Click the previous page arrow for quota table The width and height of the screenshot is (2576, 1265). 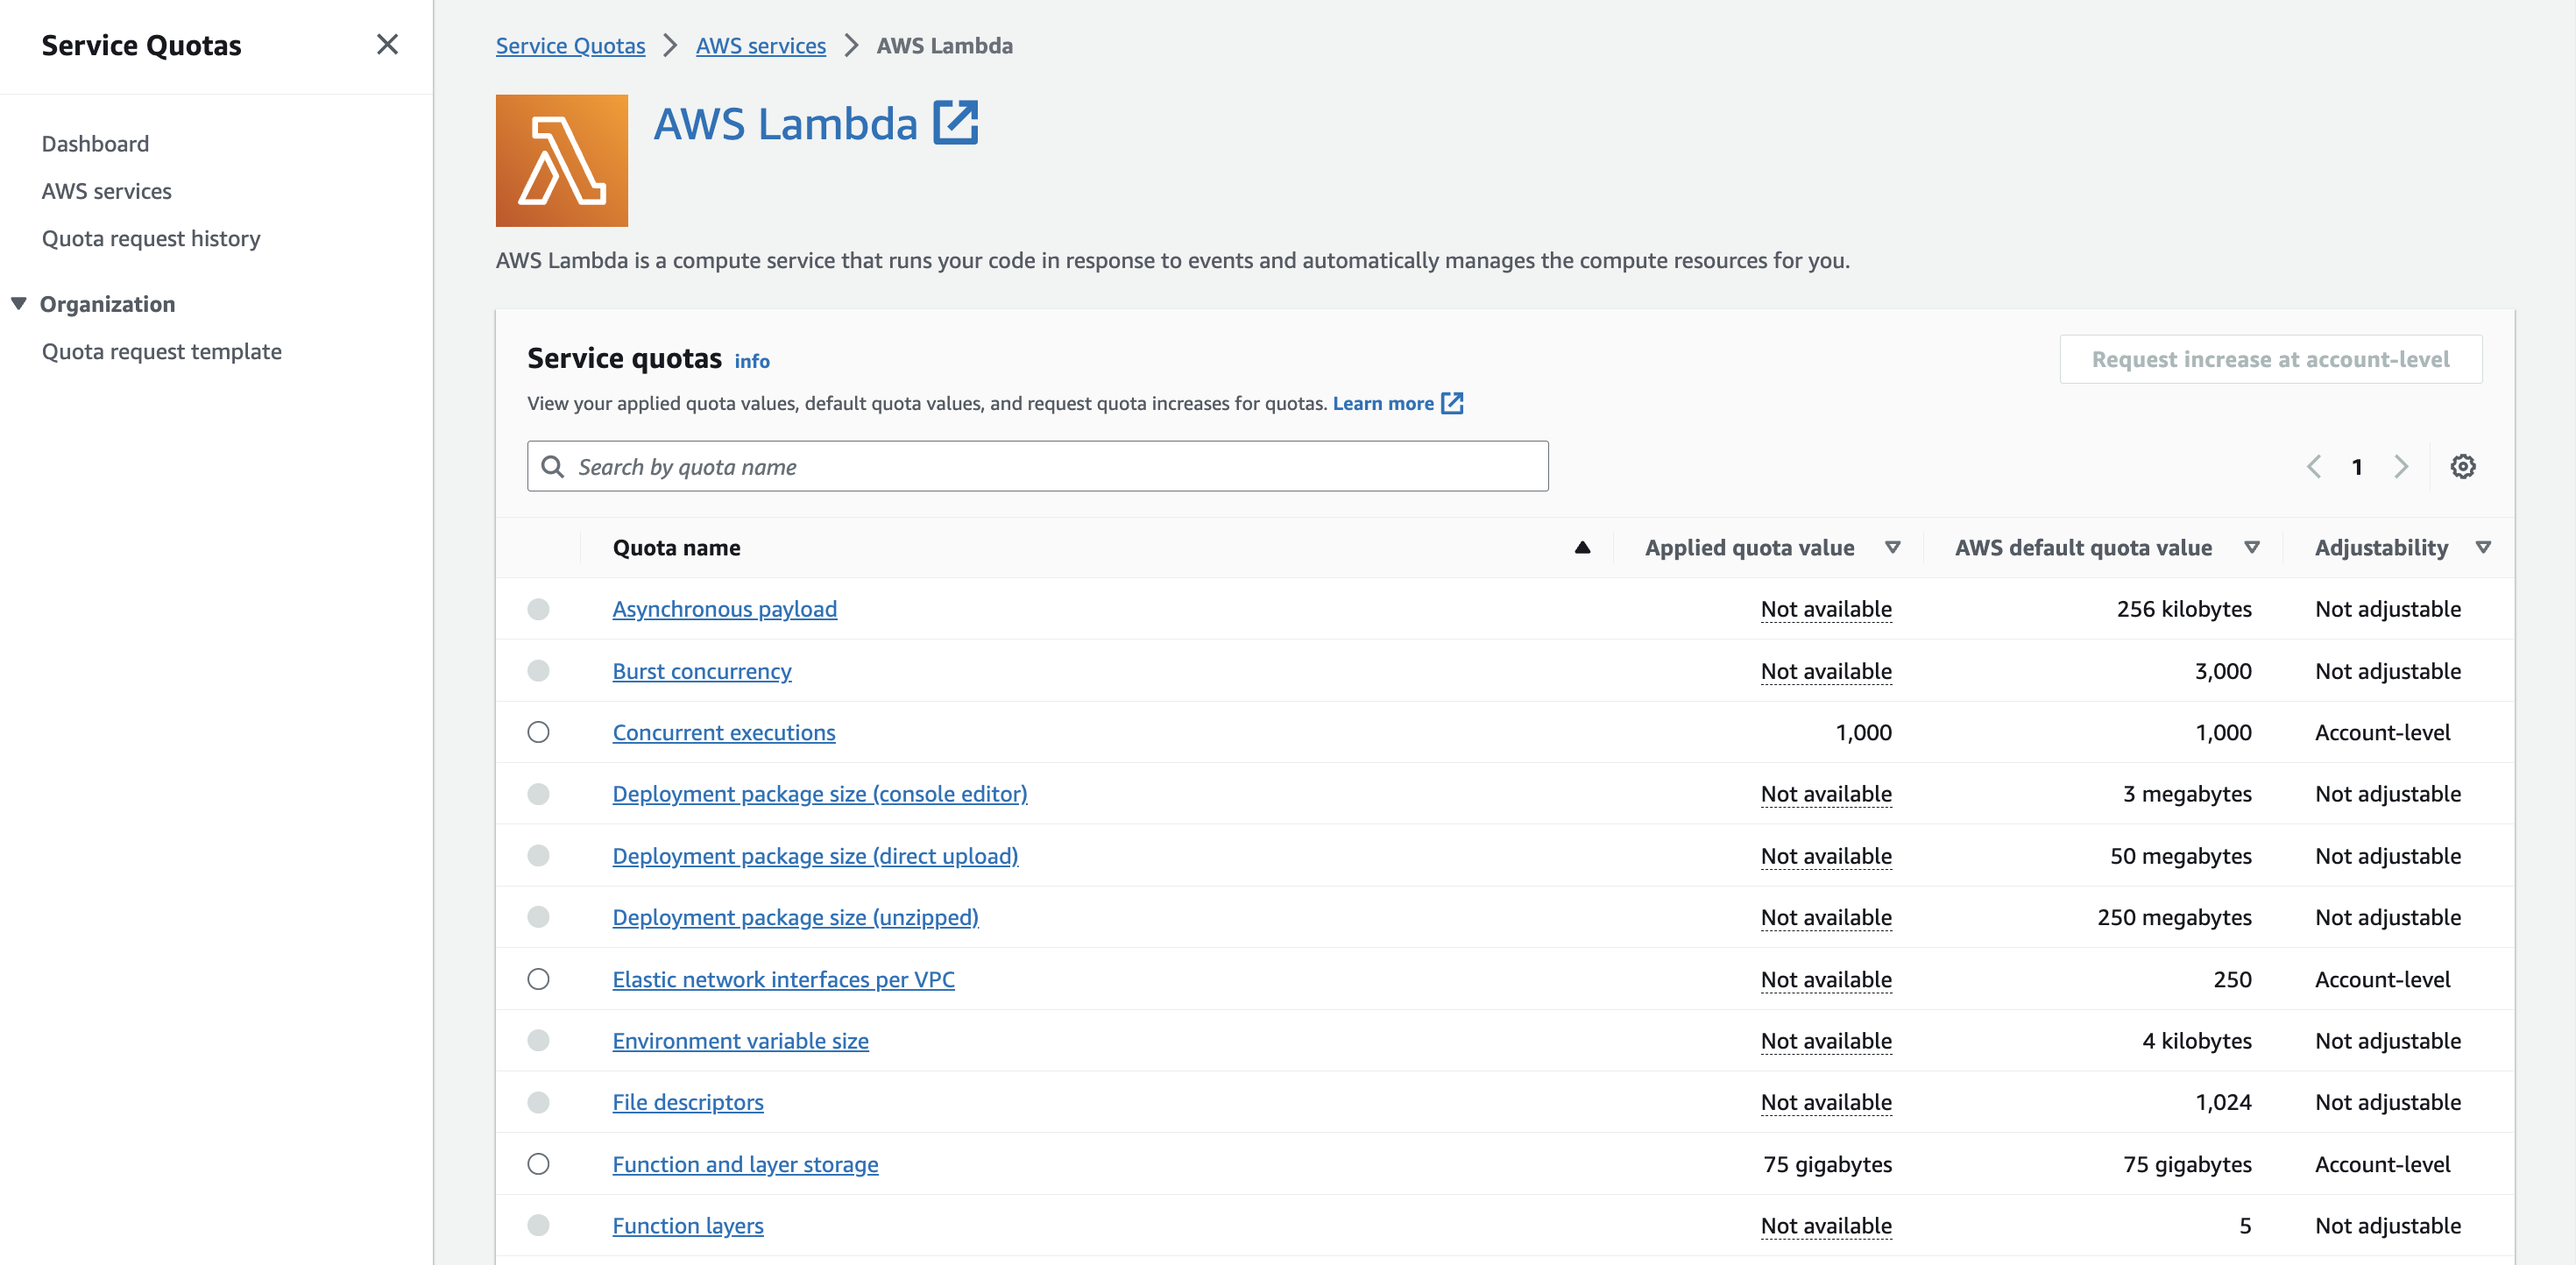coord(2314,466)
